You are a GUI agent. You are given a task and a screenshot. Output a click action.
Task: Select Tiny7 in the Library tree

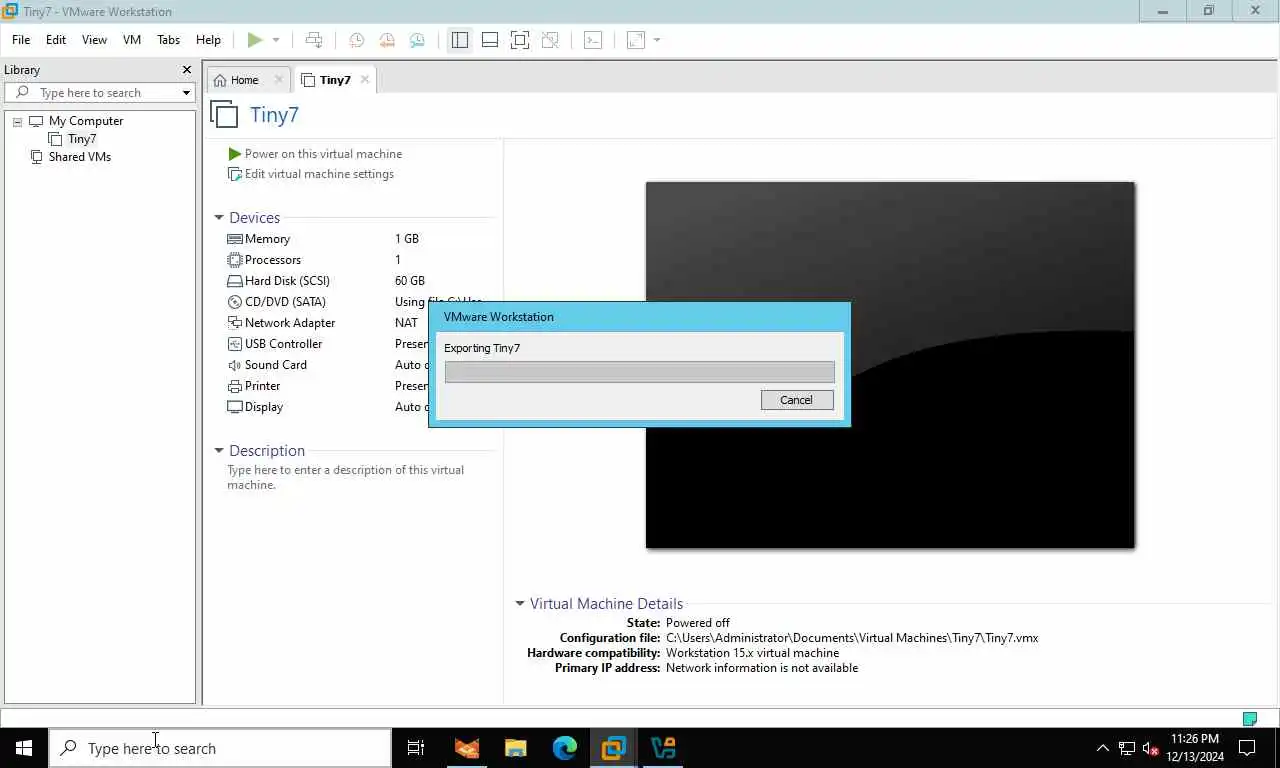click(x=82, y=139)
